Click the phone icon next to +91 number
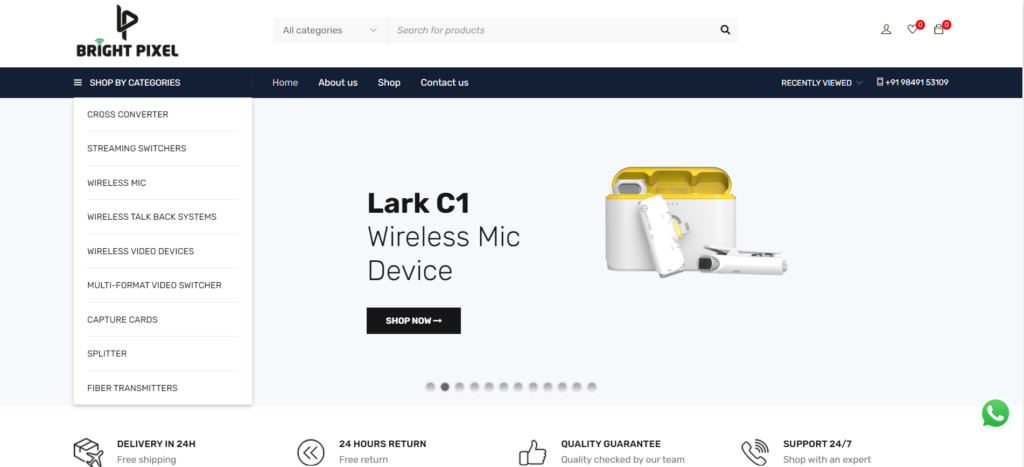Image resolution: width=1024 pixels, height=467 pixels. click(x=880, y=82)
